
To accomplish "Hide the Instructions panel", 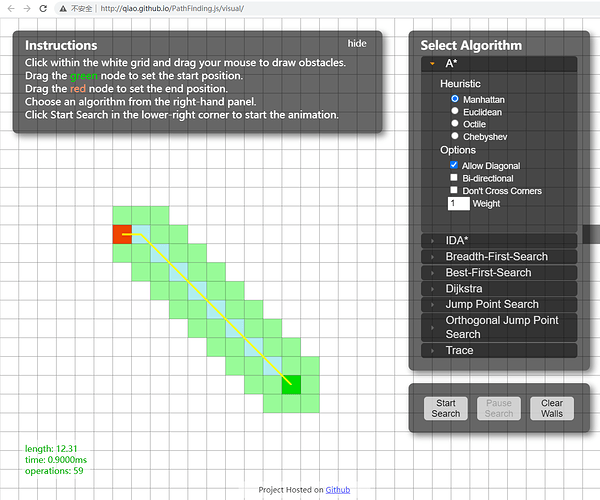I will click(x=357, y=44).
